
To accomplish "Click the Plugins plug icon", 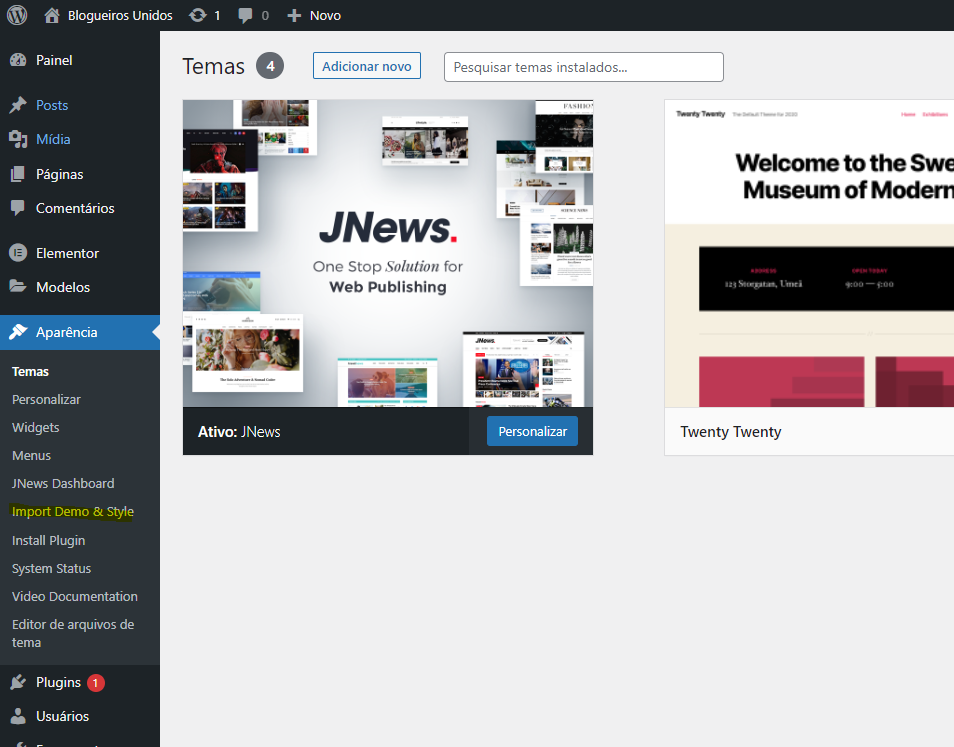I will (18, 682).
